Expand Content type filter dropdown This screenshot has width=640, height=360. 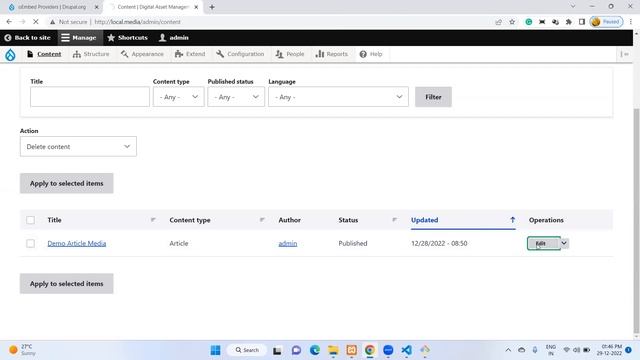pyautogui.click(x=178, y=97)
